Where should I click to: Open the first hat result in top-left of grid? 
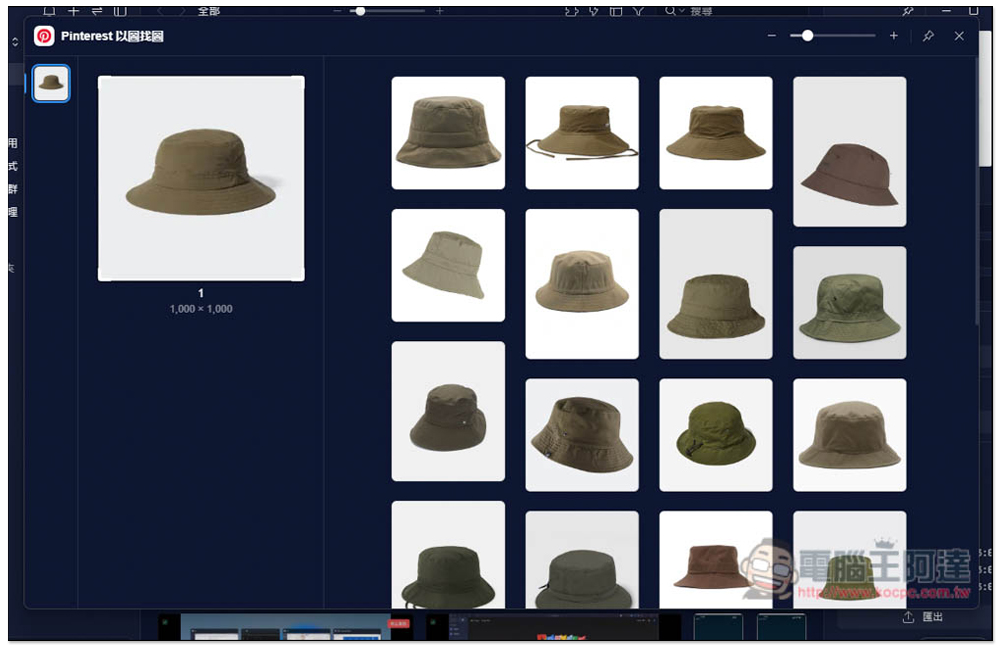coord(448,132)
